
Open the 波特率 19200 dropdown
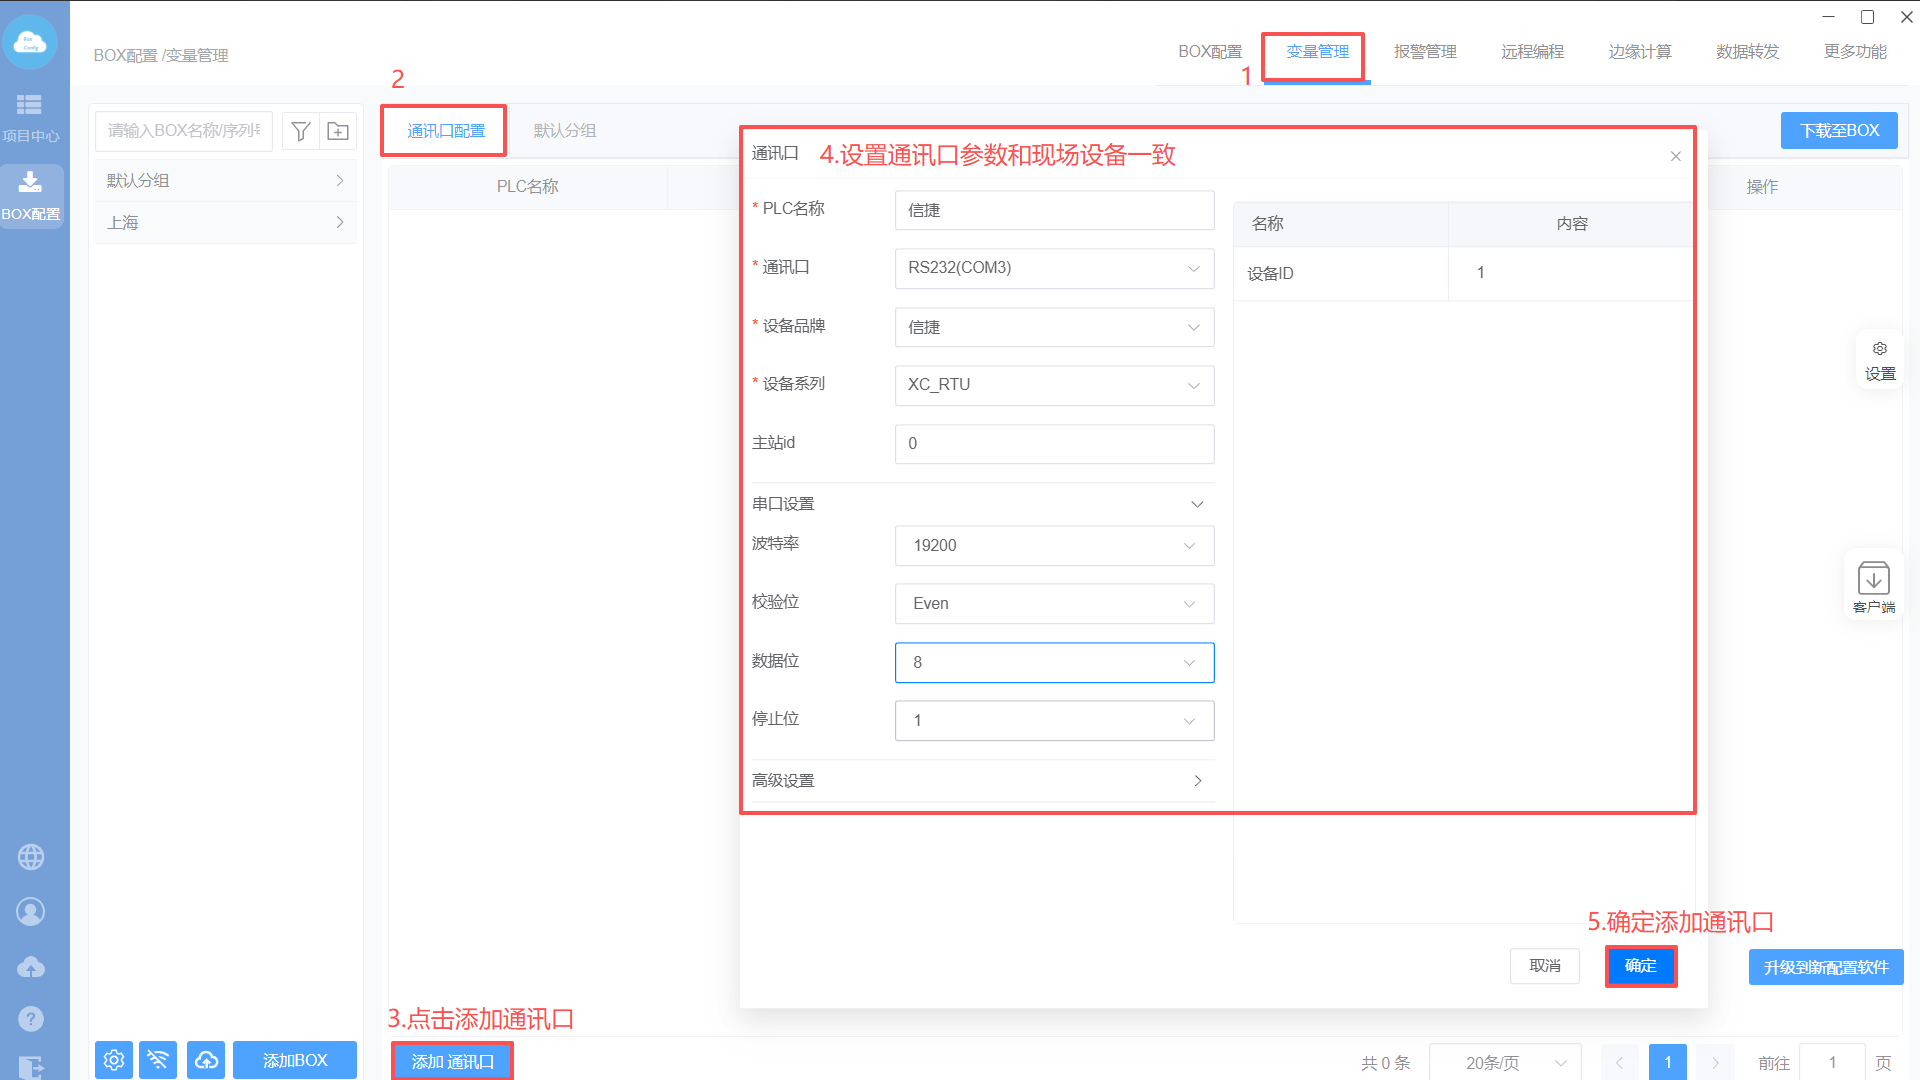(1054, 546)
